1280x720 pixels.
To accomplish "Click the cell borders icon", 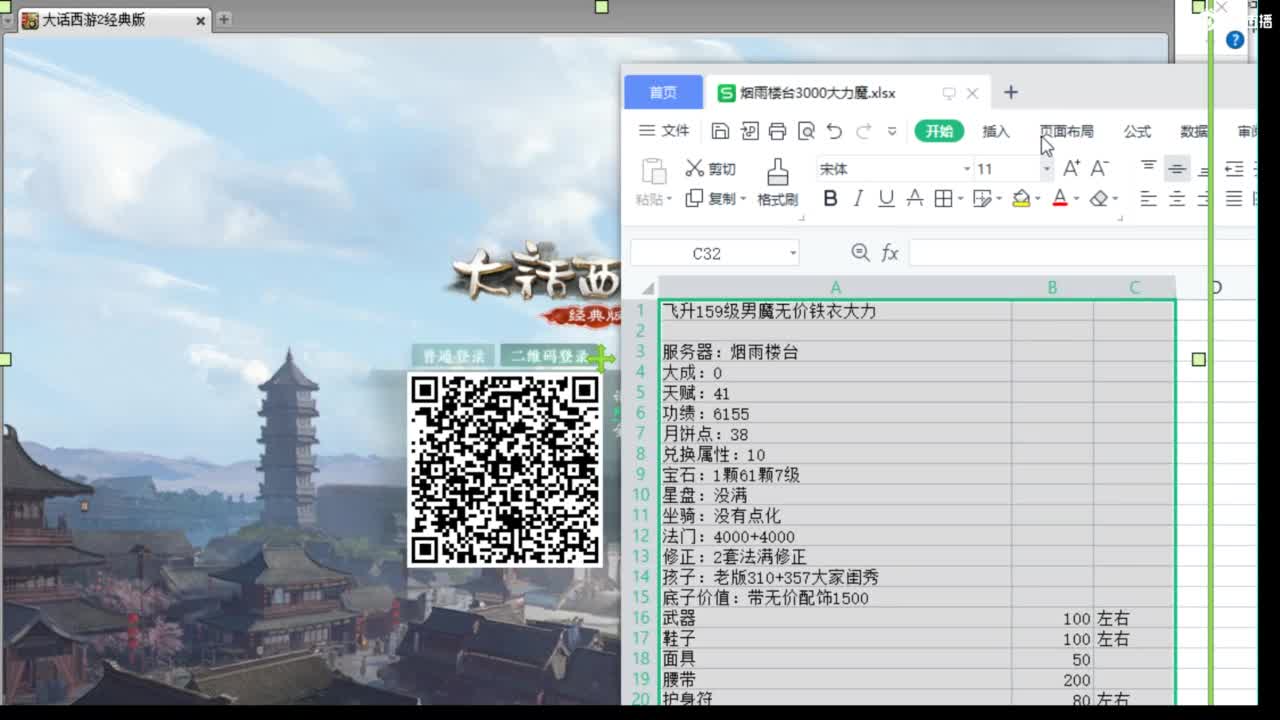I will [942, 199].
